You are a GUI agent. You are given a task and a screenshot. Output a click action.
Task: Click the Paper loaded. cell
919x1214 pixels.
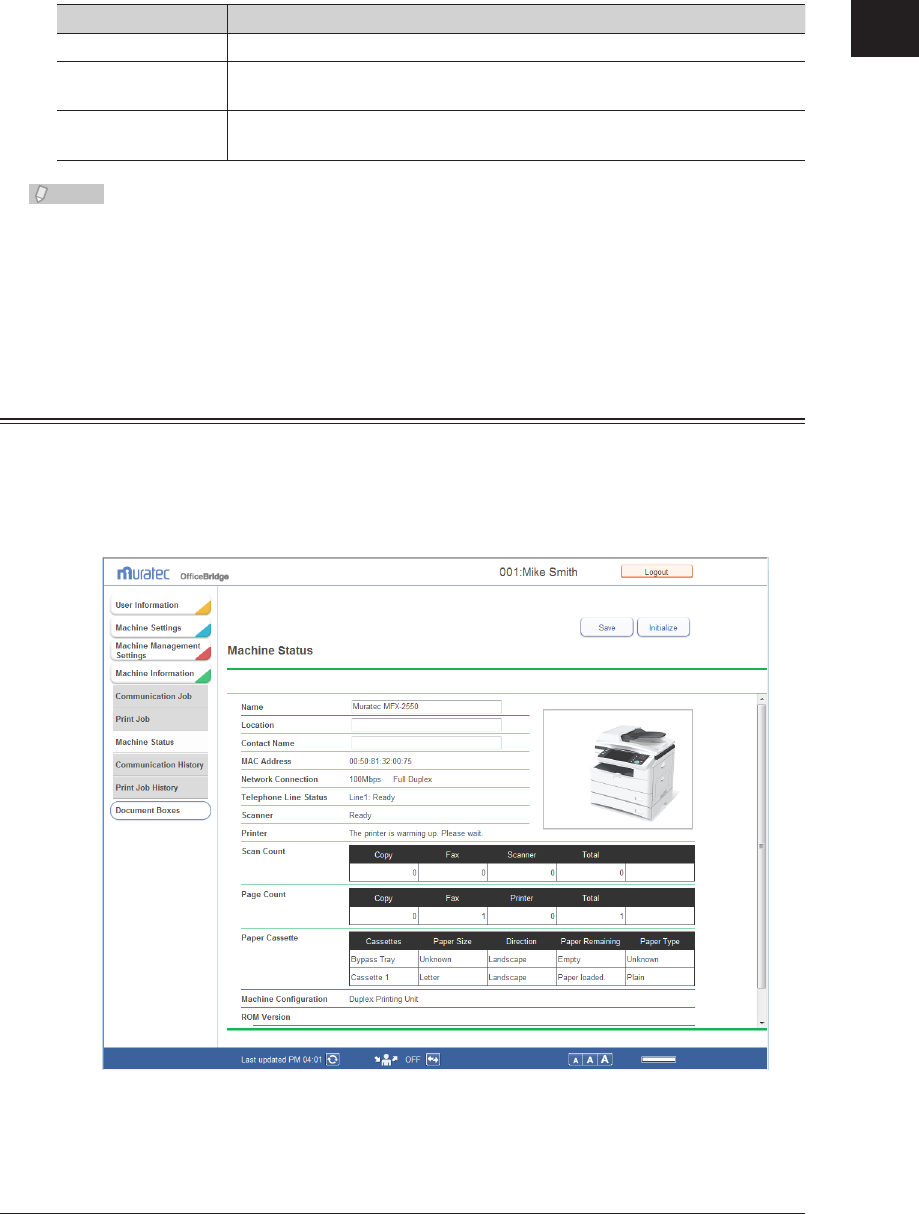[x=591, y=977]
